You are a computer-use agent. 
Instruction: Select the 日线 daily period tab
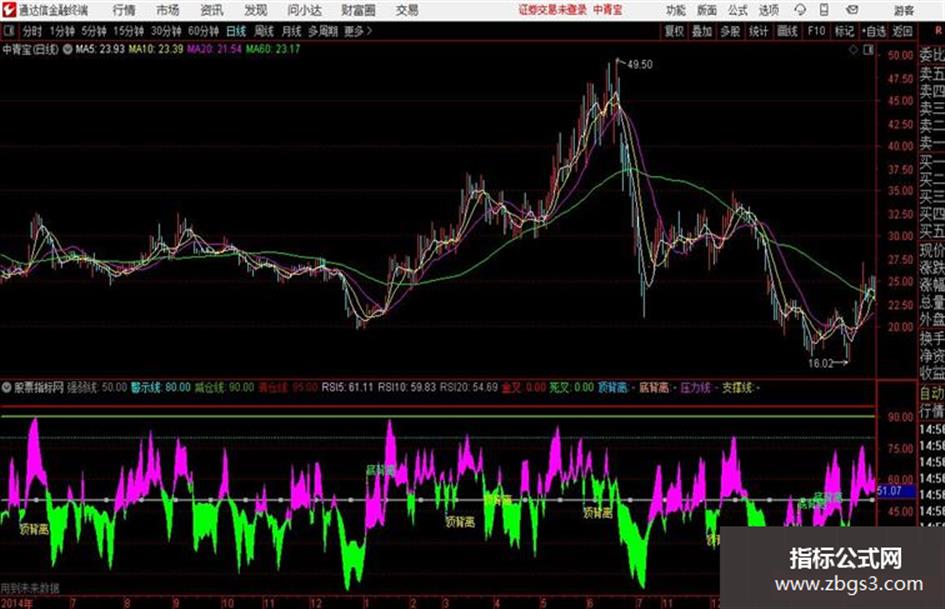pyautogui.click(x=236, y=31)
